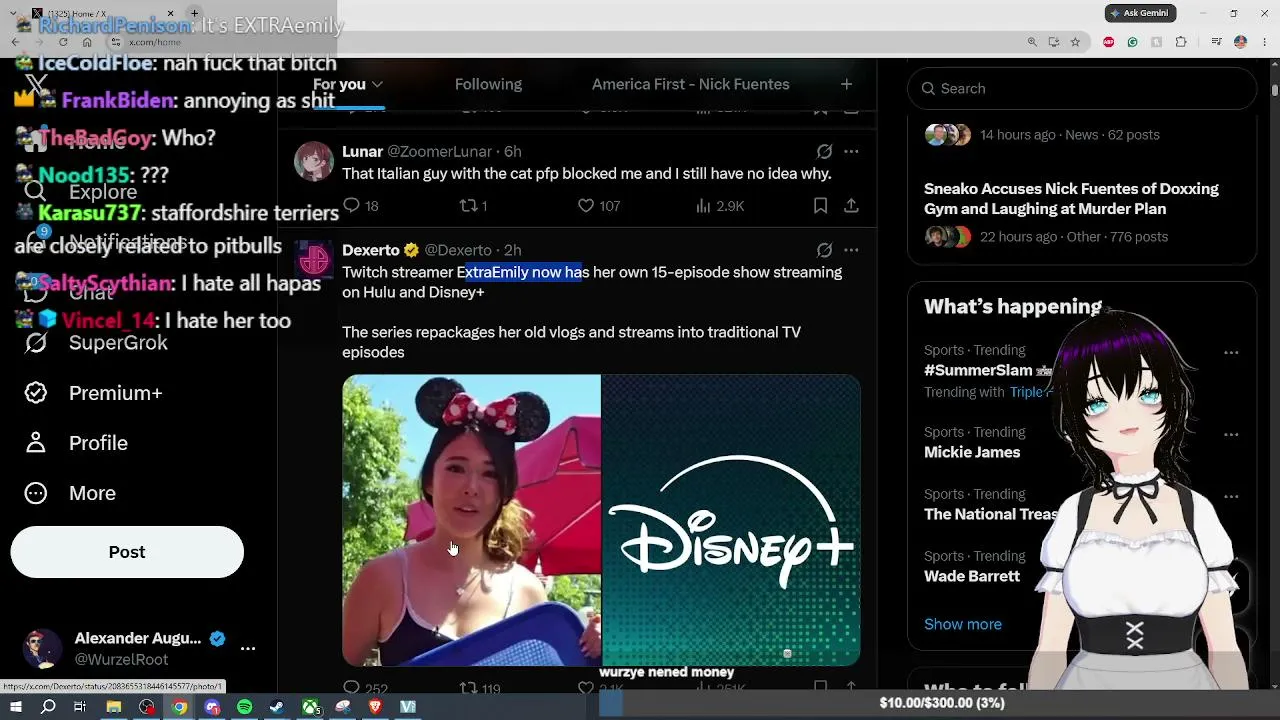The height and width of the screenshot is (720, 1280).
Task: Open Dexerto's profile avatar
Action: (x=314, y=259)
